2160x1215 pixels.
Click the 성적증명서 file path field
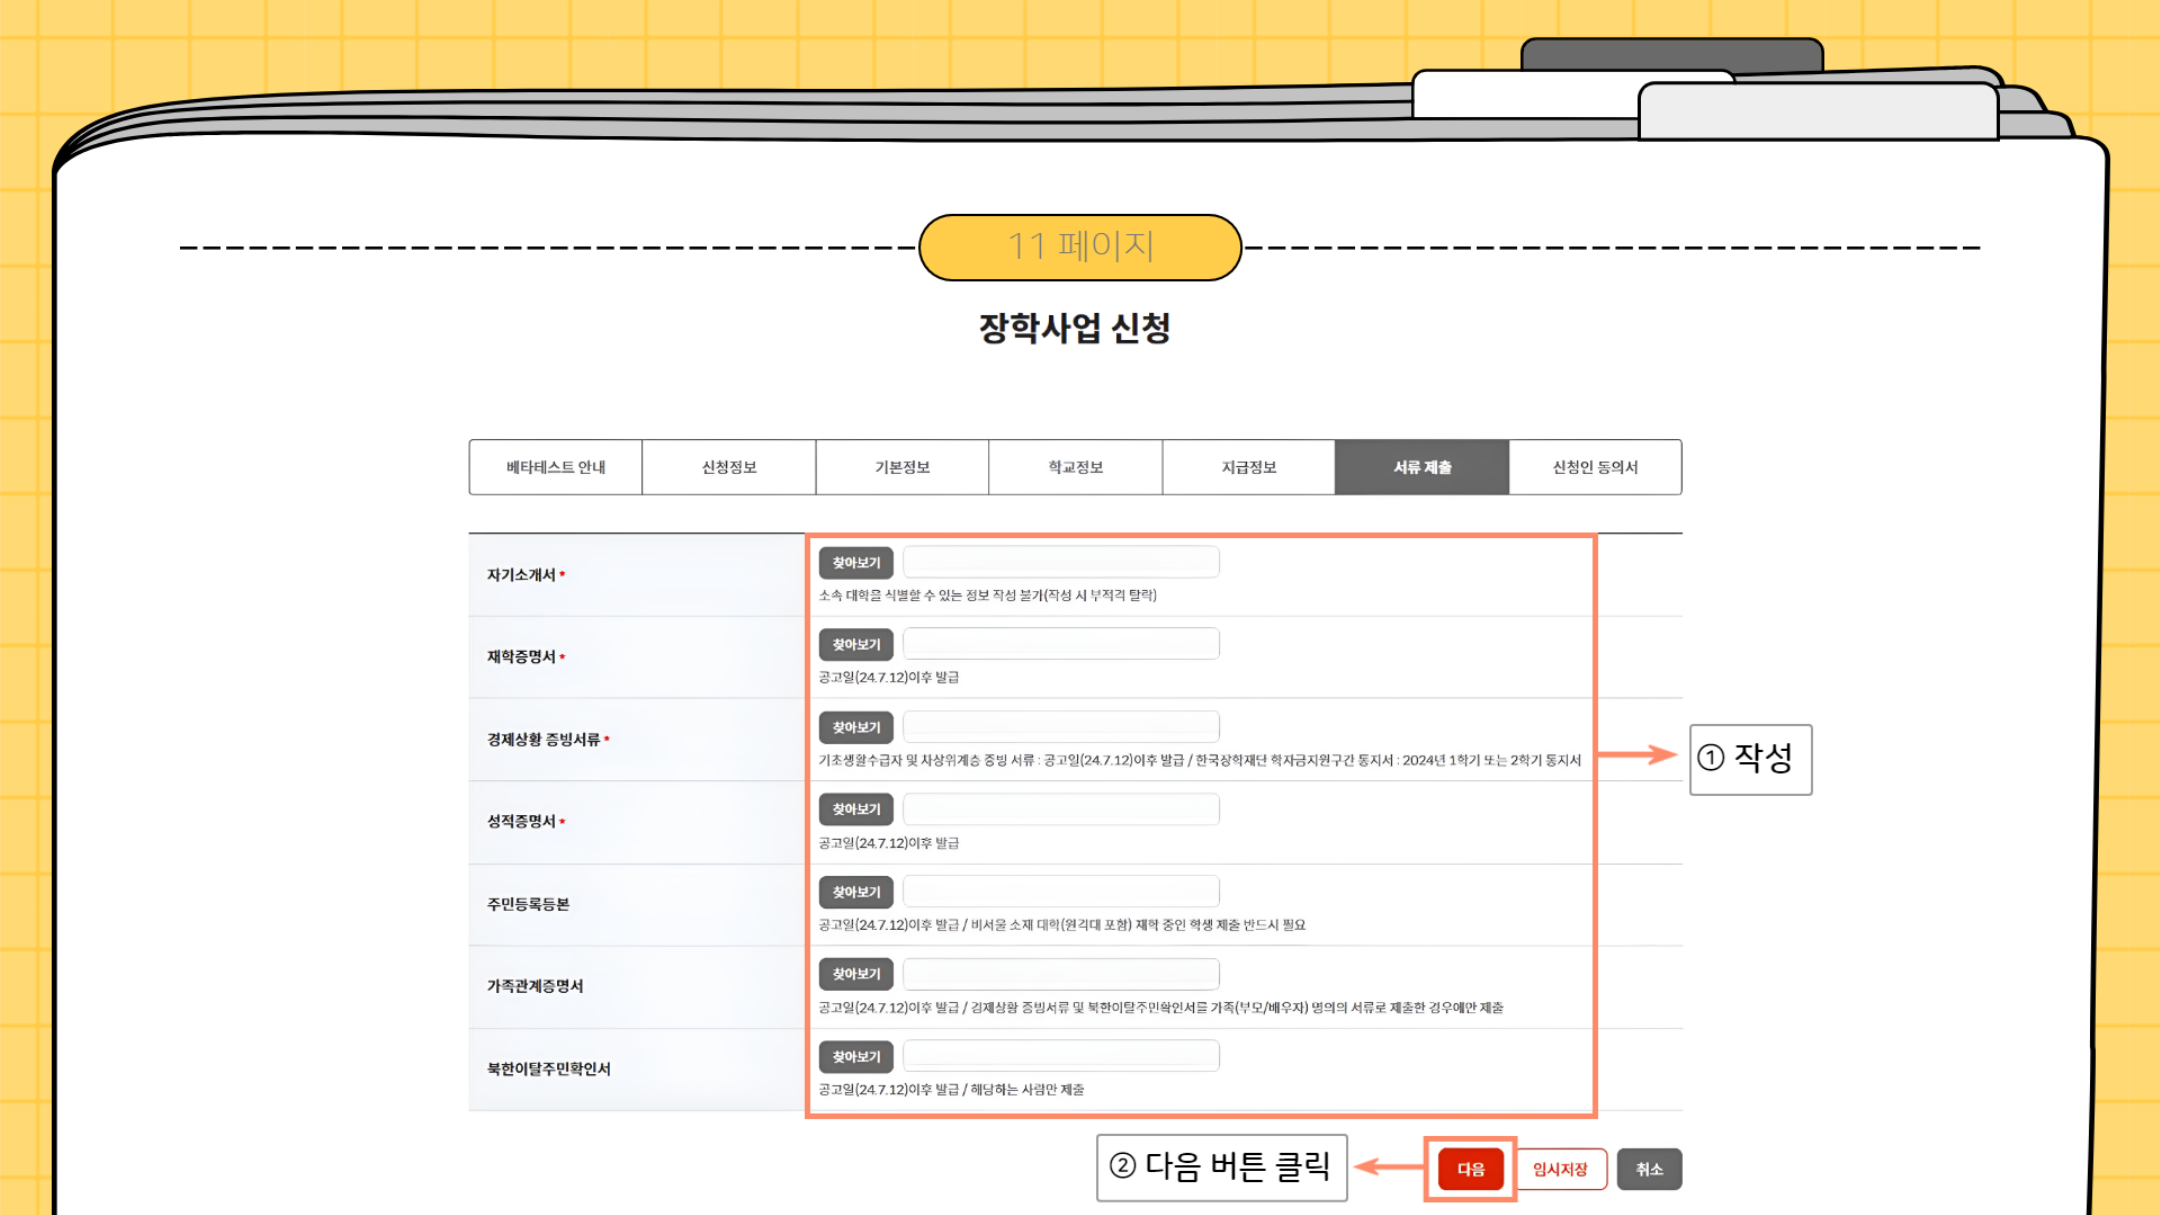click(x=1060, y=809)
